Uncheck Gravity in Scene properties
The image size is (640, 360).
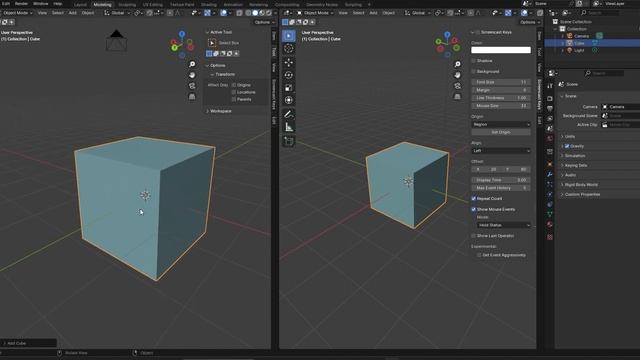click(x=567, y=146)
